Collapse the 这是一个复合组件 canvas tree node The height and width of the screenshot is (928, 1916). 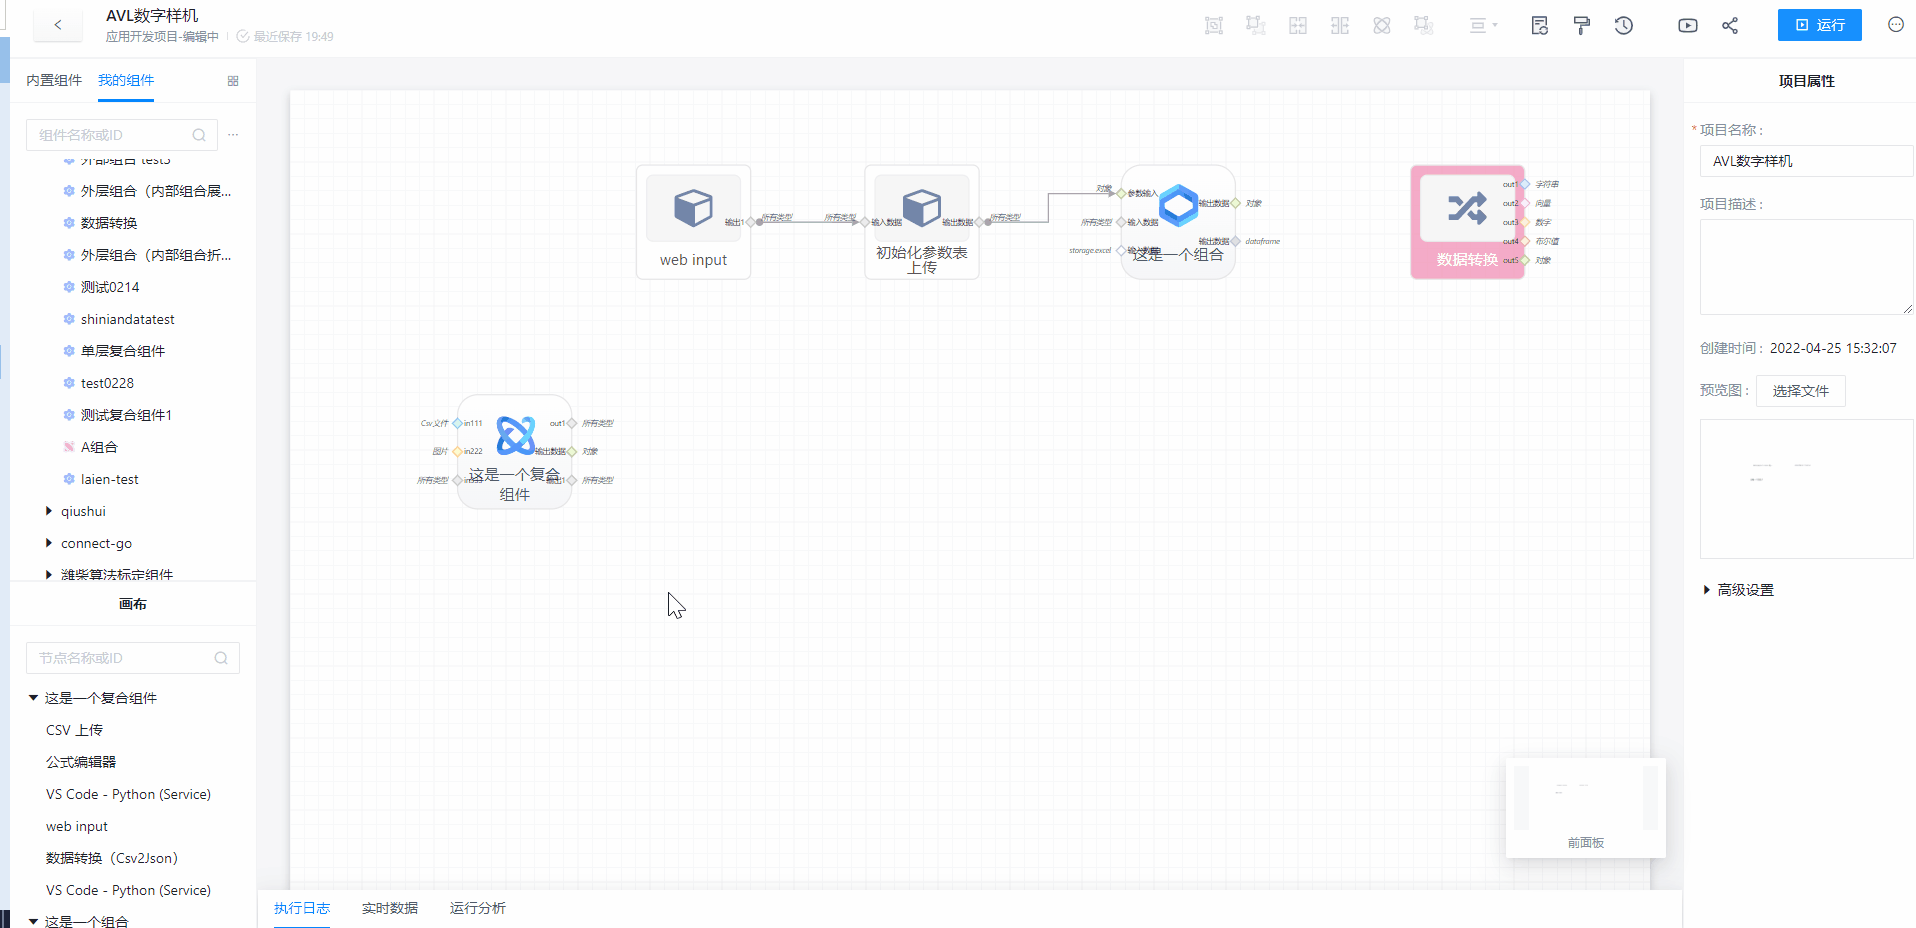(33, 698)
